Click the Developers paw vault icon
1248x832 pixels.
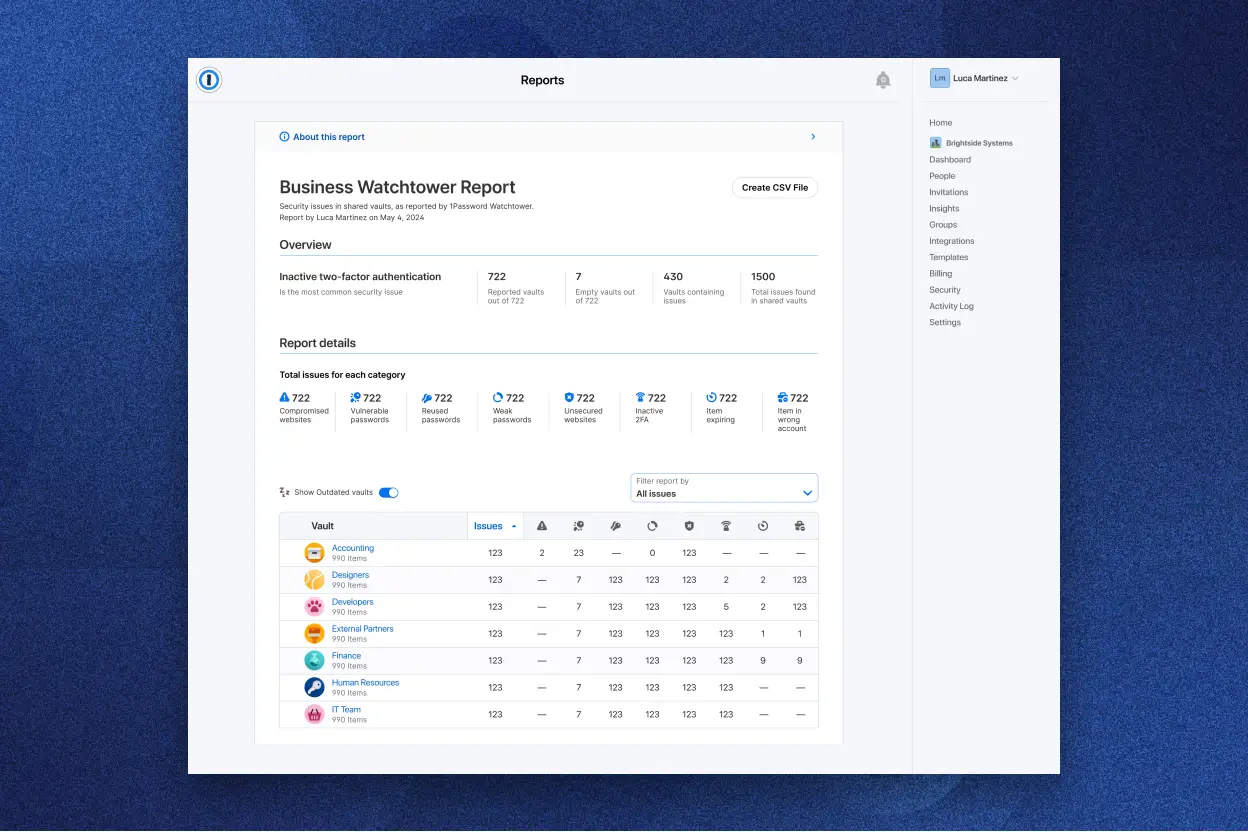(315, 607)
